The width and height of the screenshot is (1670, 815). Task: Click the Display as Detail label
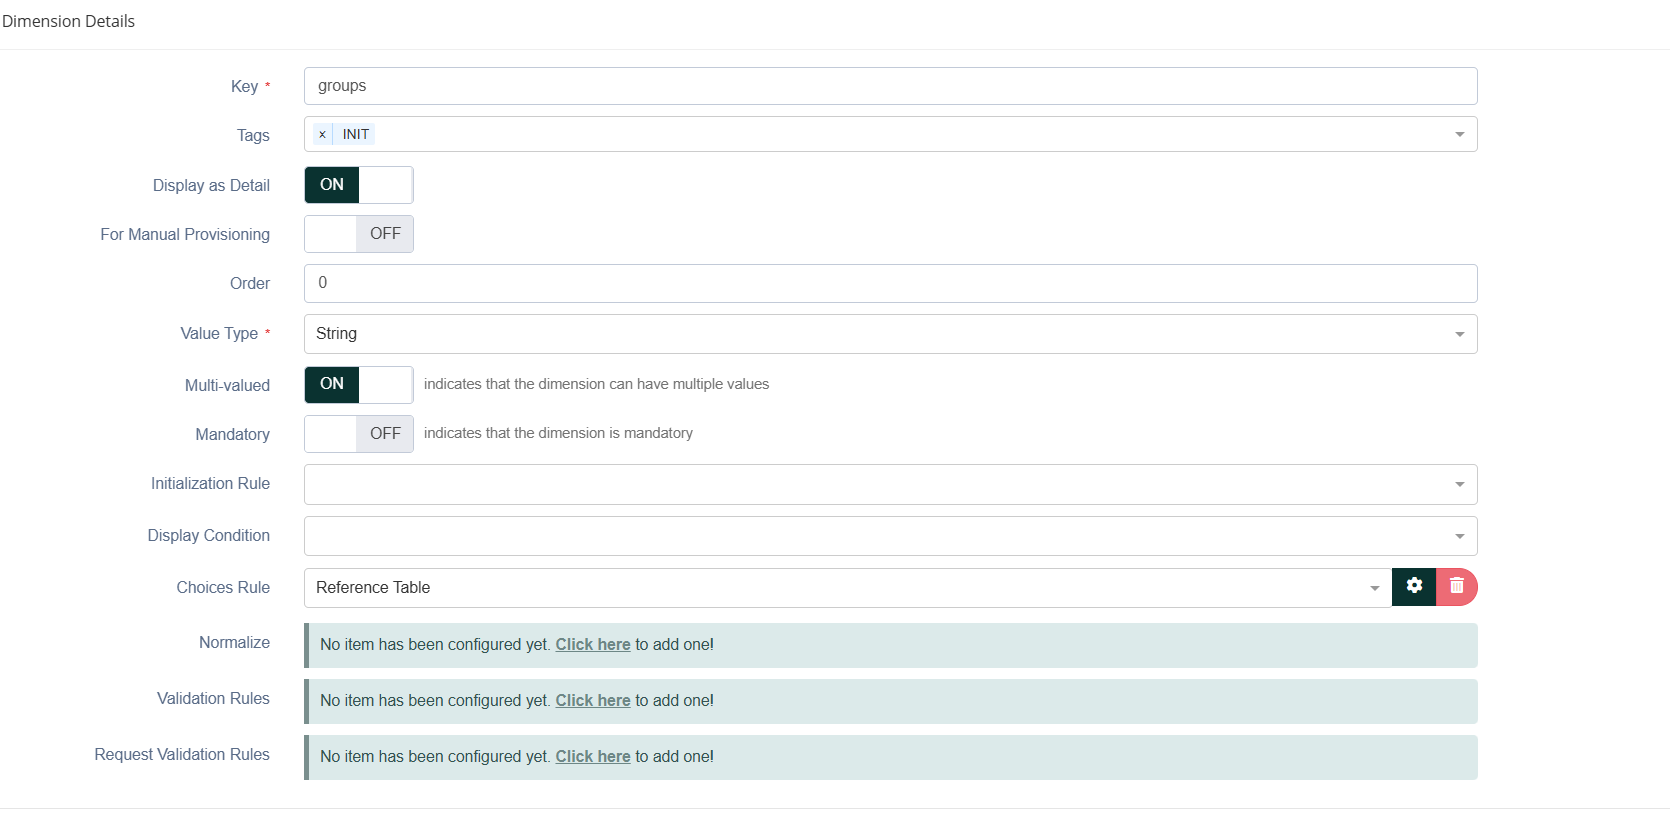coord(211,185)
